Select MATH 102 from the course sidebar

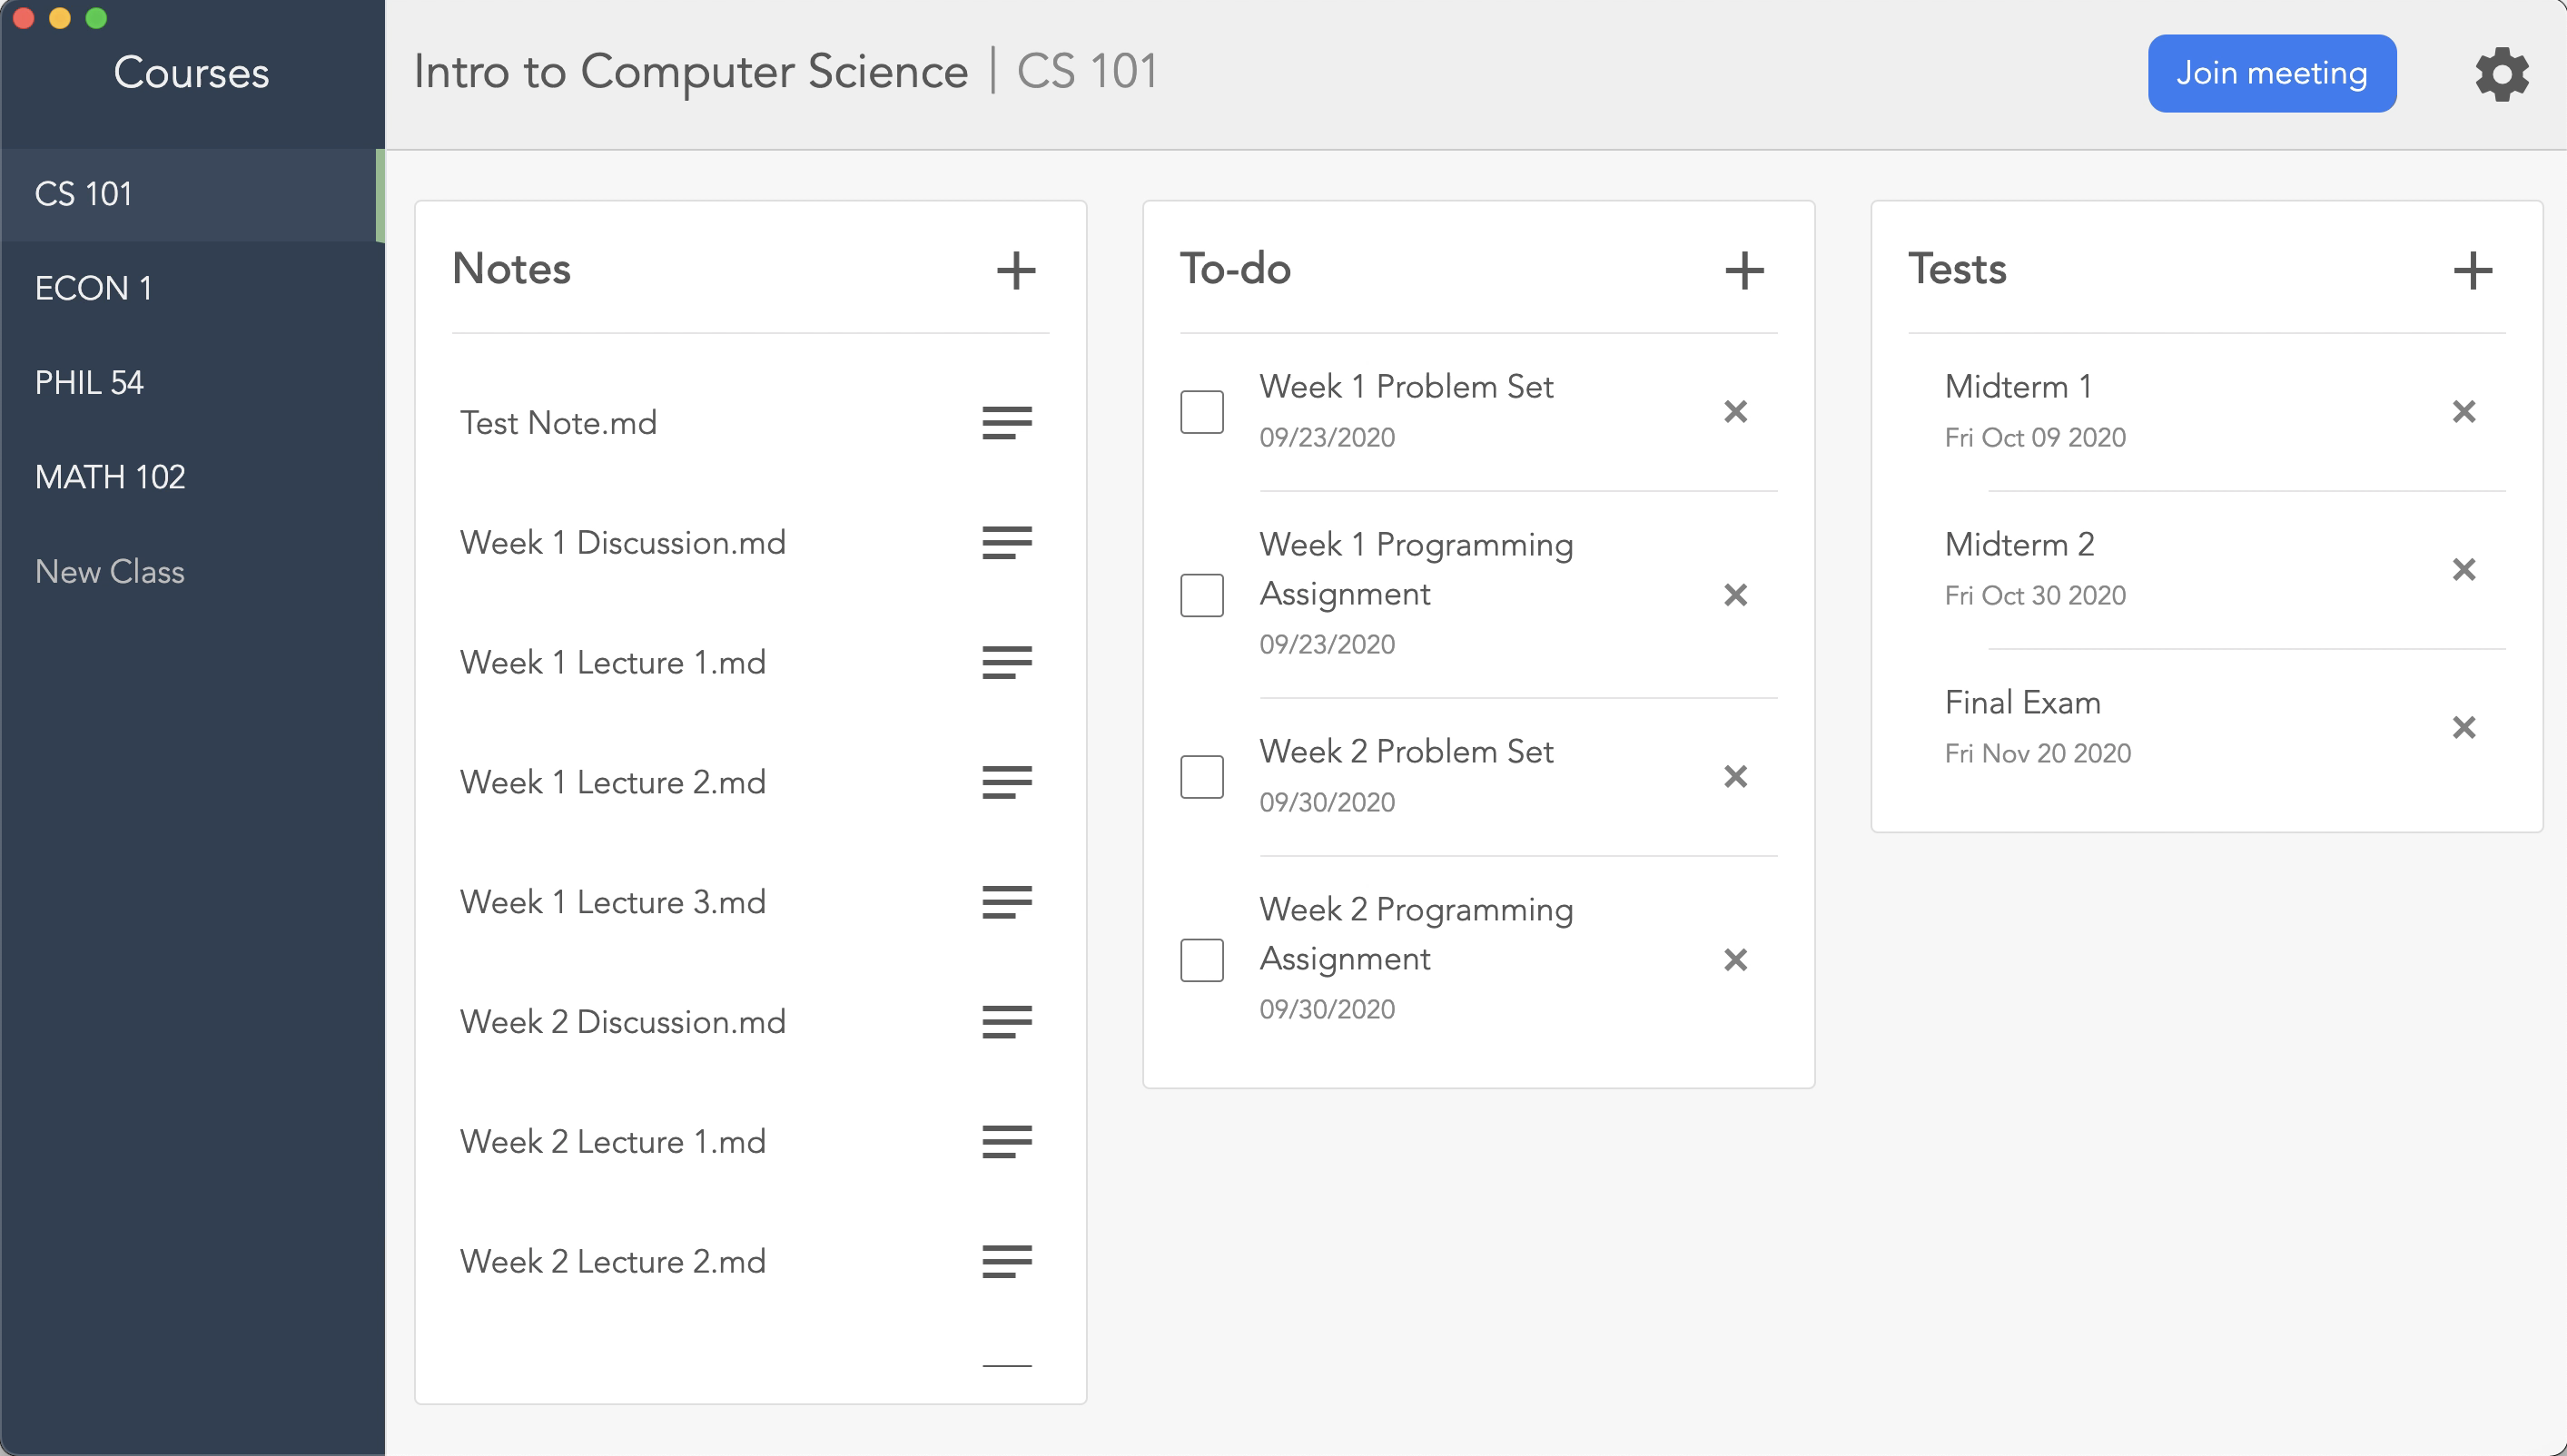tap(113, 477)
